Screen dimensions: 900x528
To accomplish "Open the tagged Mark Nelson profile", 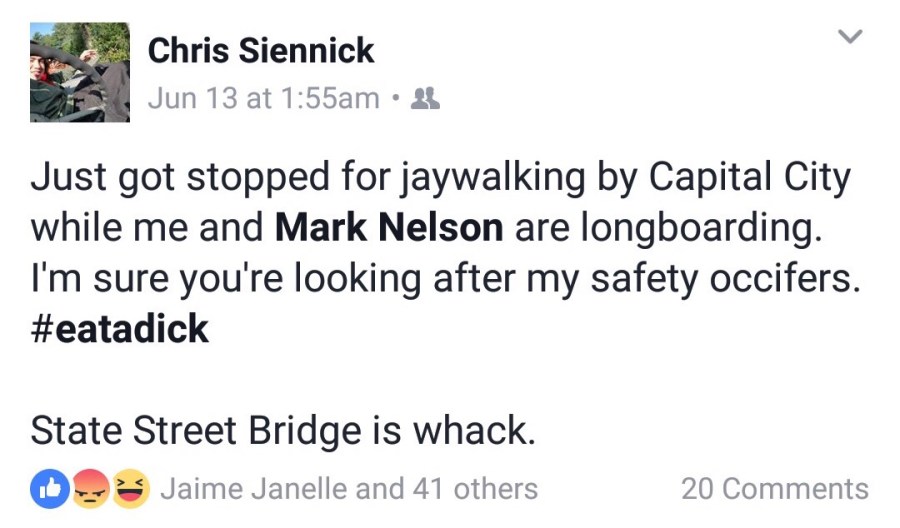I will (389, 228).
